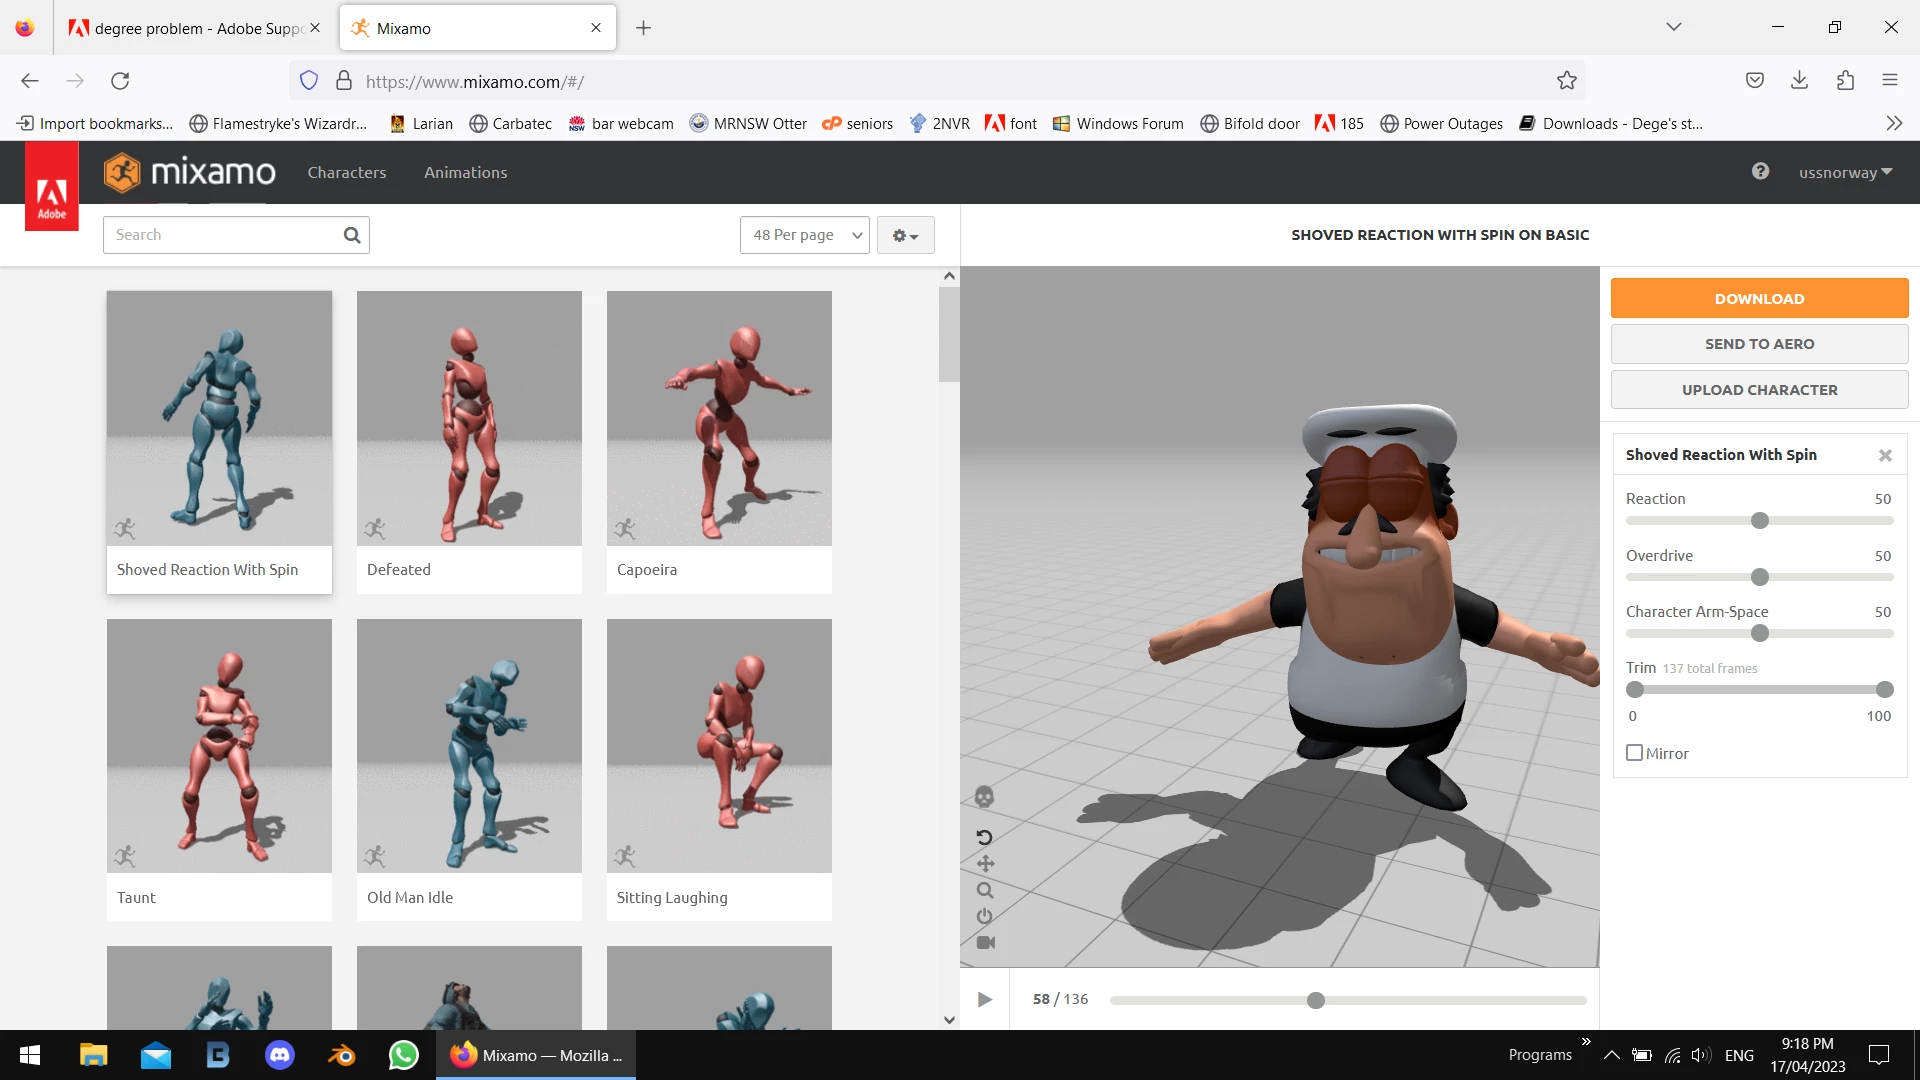Select the Capoeira animation thumbnail
The image size is (1920, 1080).
click(719, 420)
